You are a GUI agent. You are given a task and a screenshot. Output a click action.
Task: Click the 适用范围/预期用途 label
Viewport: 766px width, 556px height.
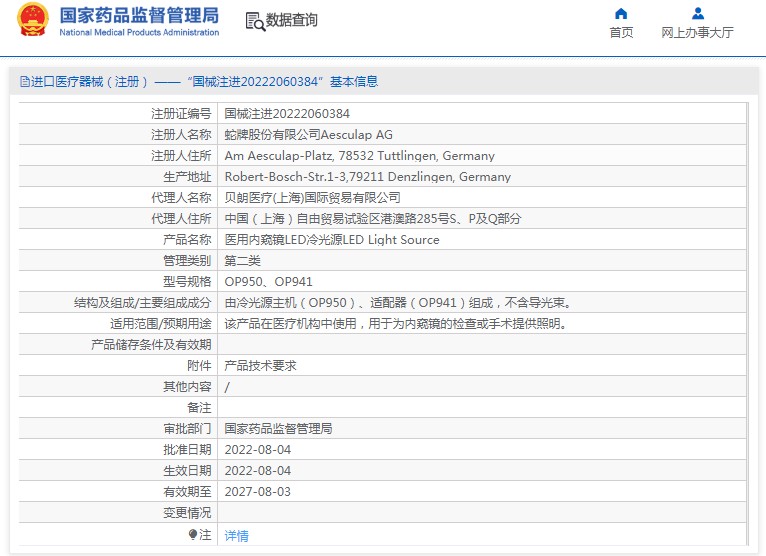coord(161,323)
